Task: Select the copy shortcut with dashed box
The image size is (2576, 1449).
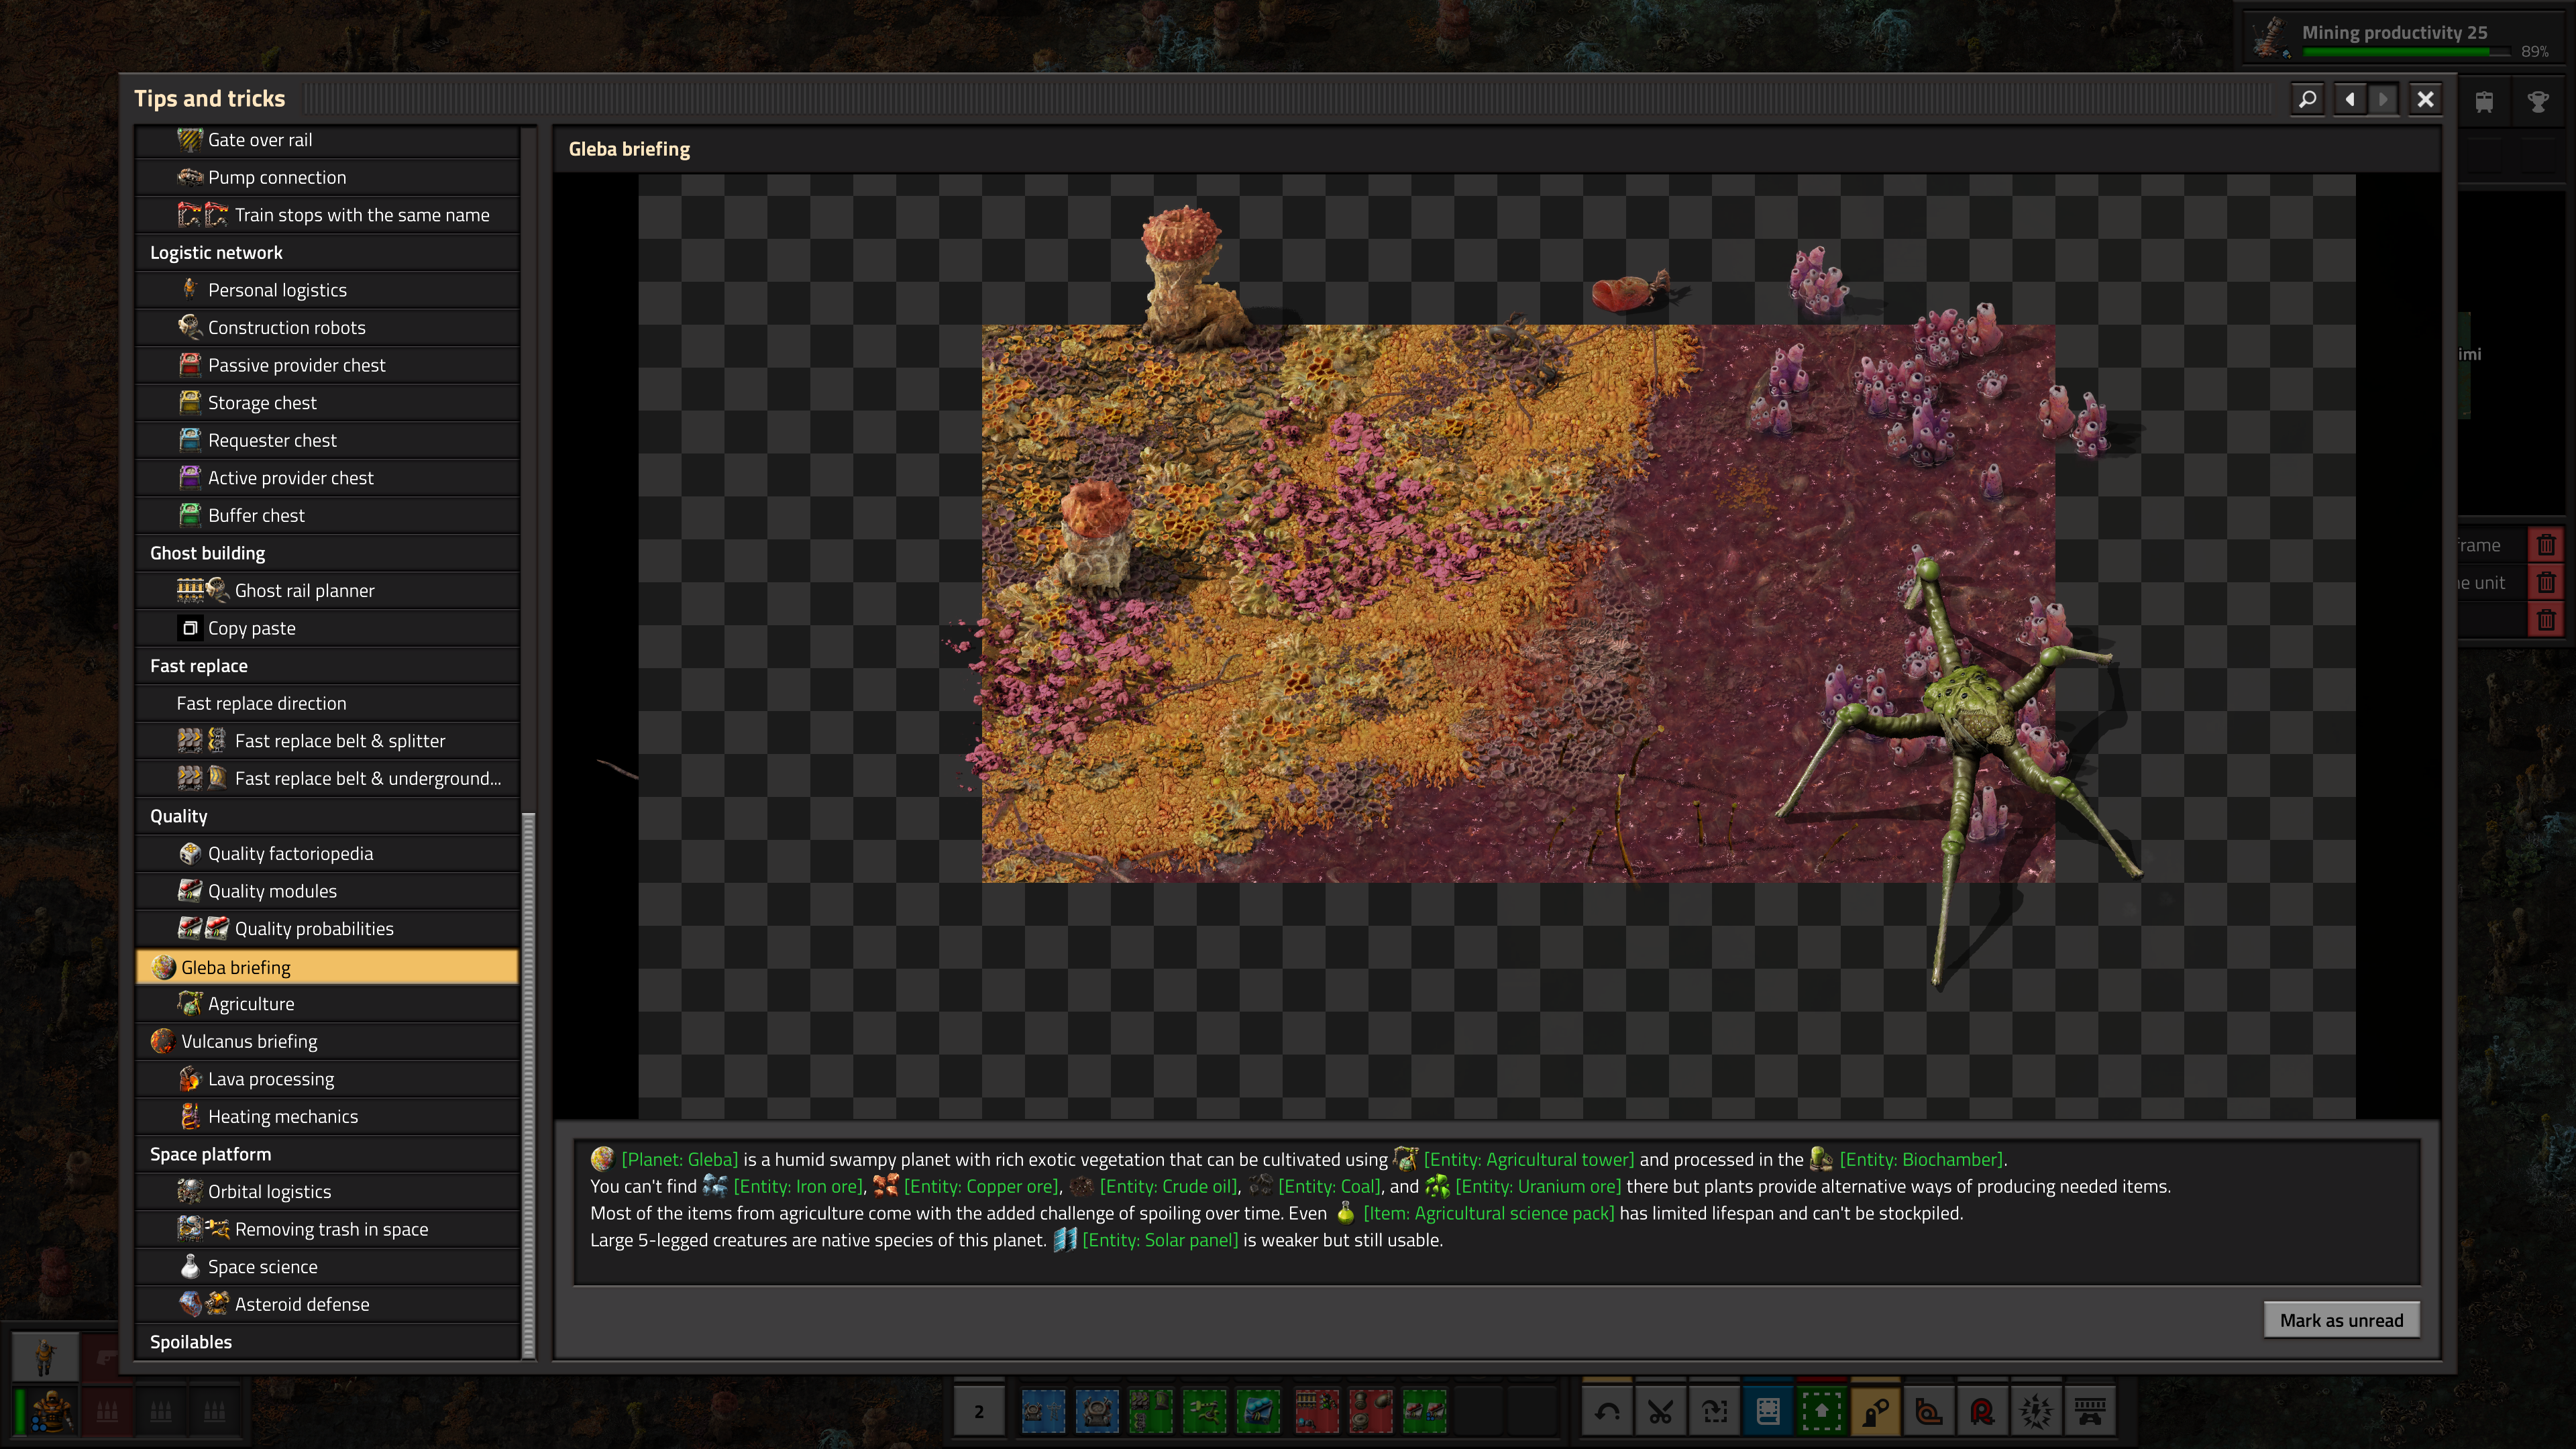Action: point(1715,1411)
